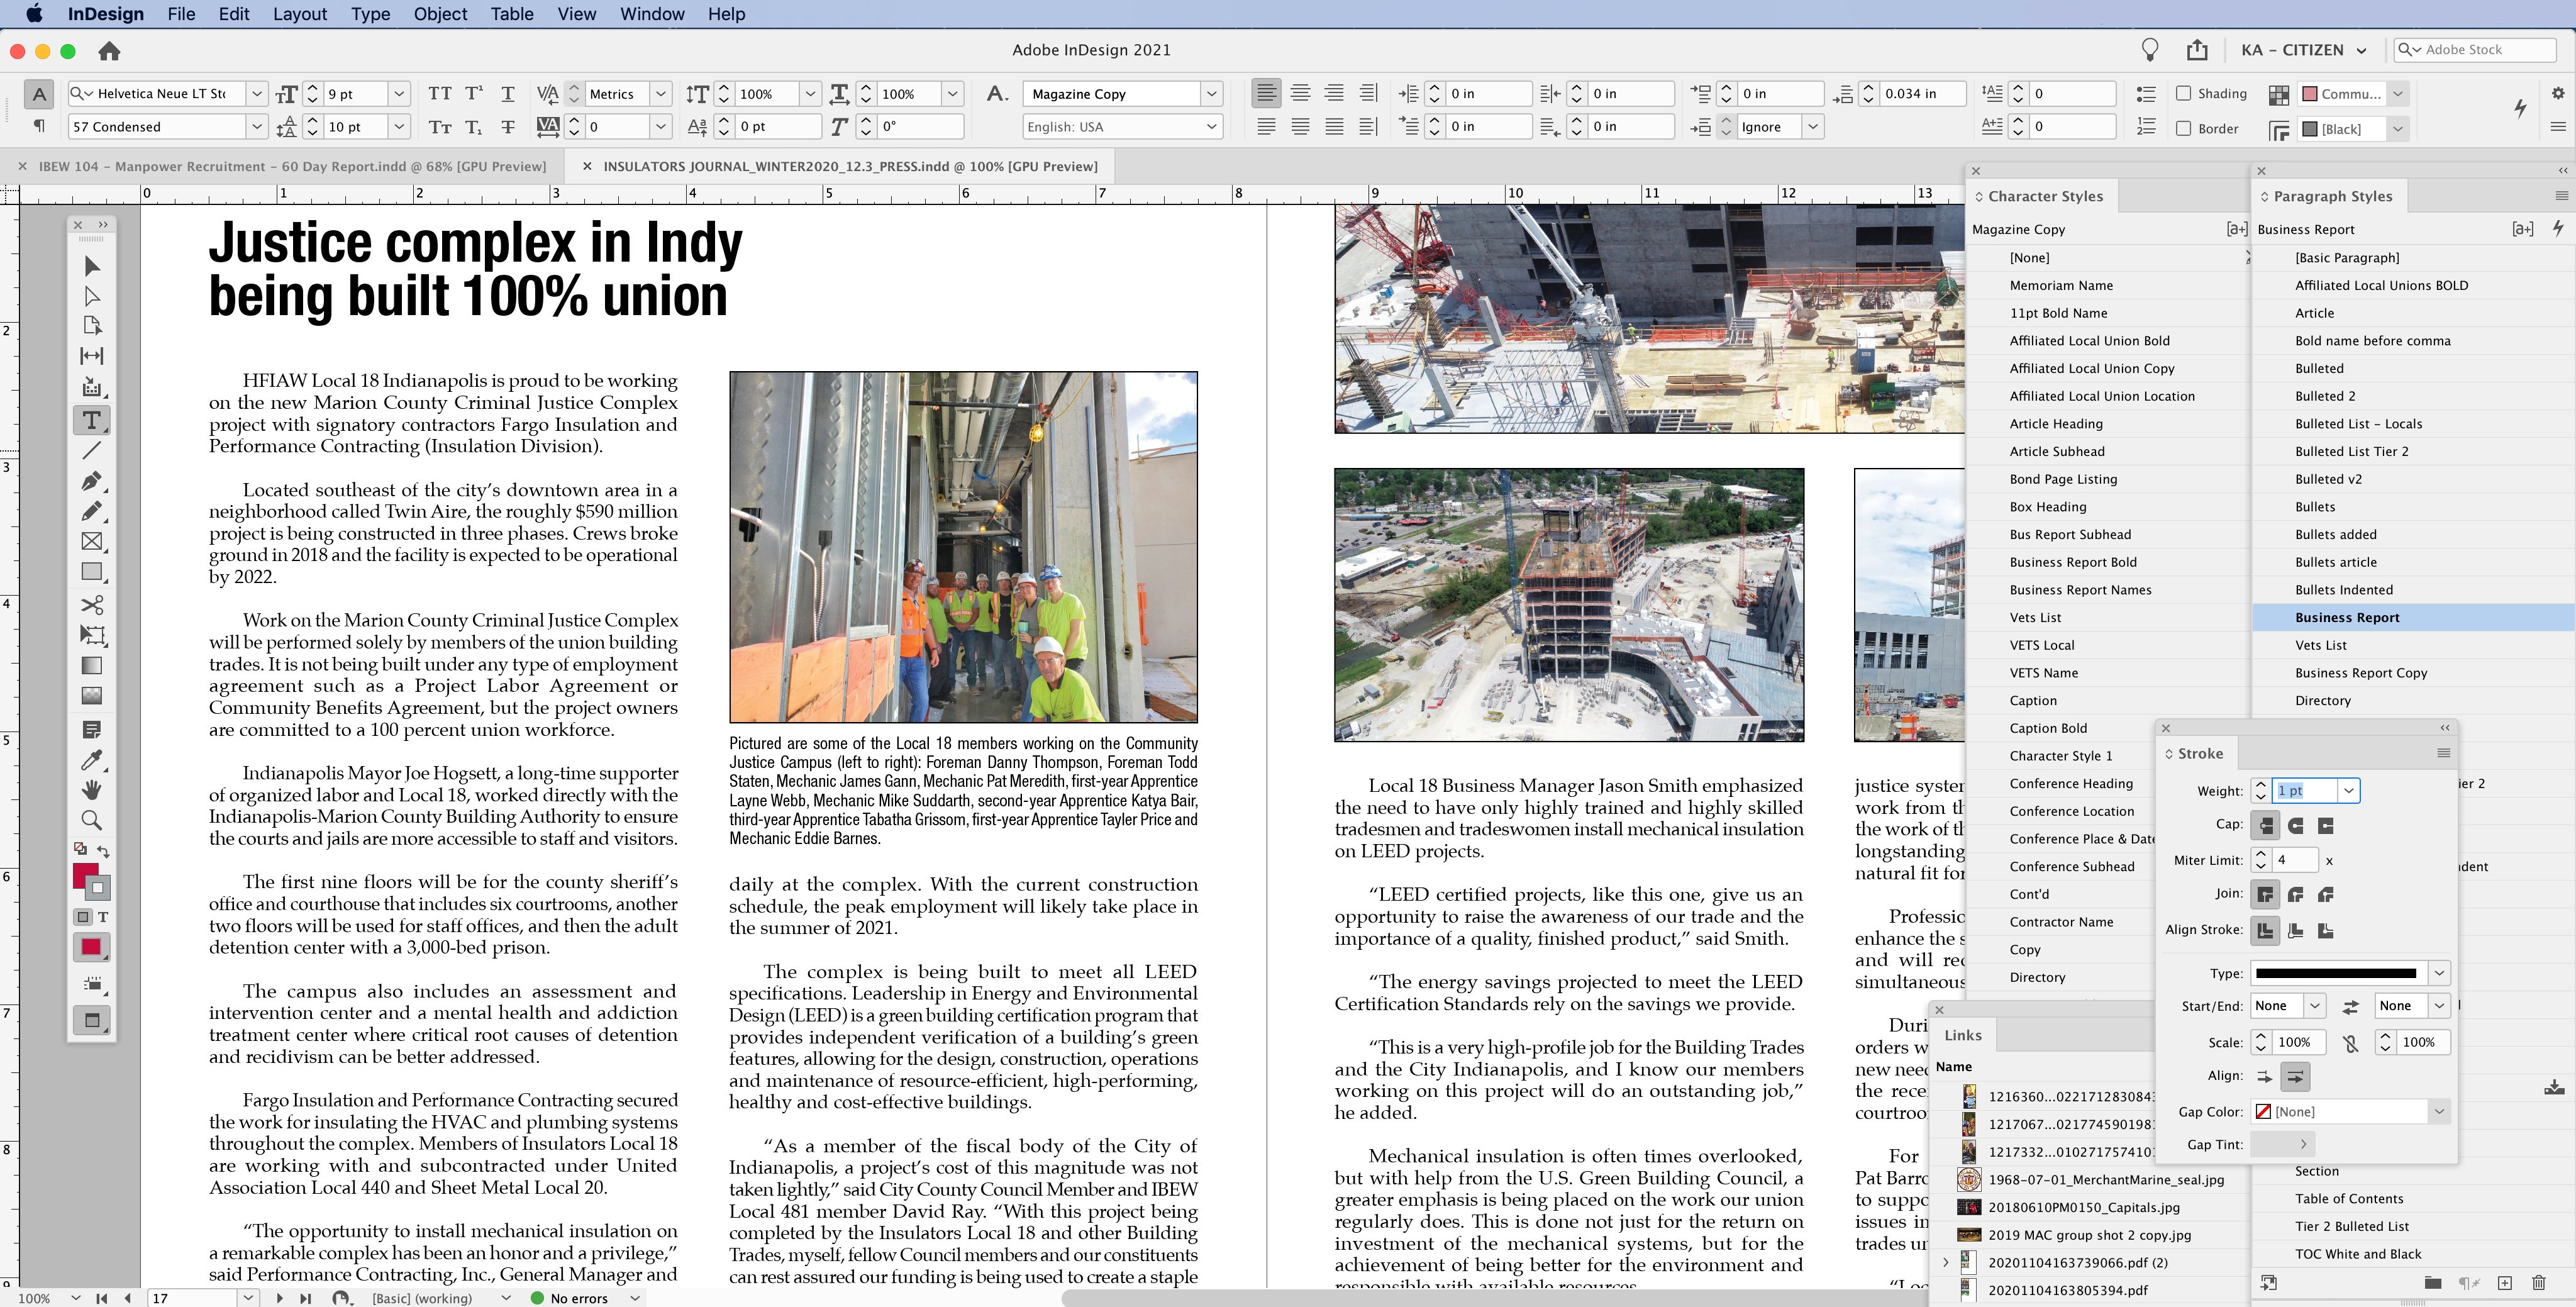The width and height of the screenshot is (2576, 1307).
Task: Pick the Hand tool
Action: point(91,790)
